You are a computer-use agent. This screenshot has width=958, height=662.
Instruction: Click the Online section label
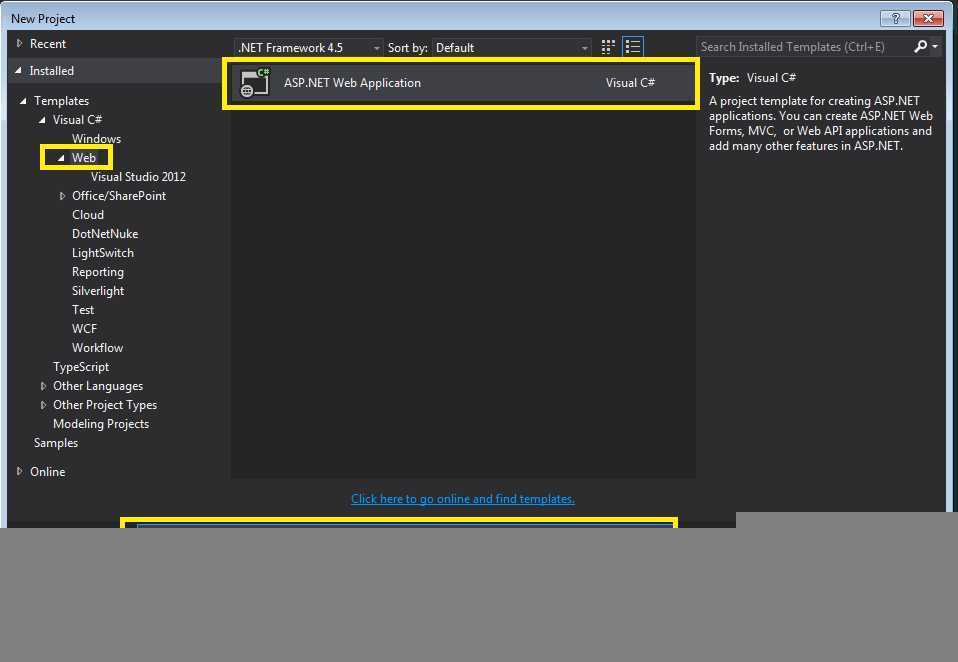48,471
